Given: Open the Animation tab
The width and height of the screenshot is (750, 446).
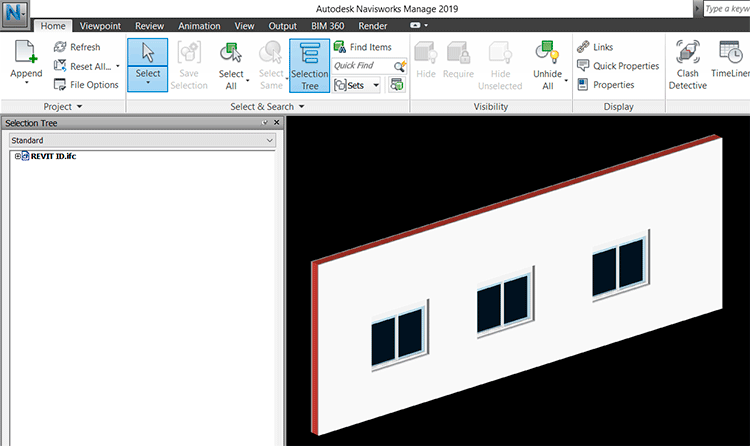Looking at the screenshot, I should pyautogui.click(x=199, y=26).
